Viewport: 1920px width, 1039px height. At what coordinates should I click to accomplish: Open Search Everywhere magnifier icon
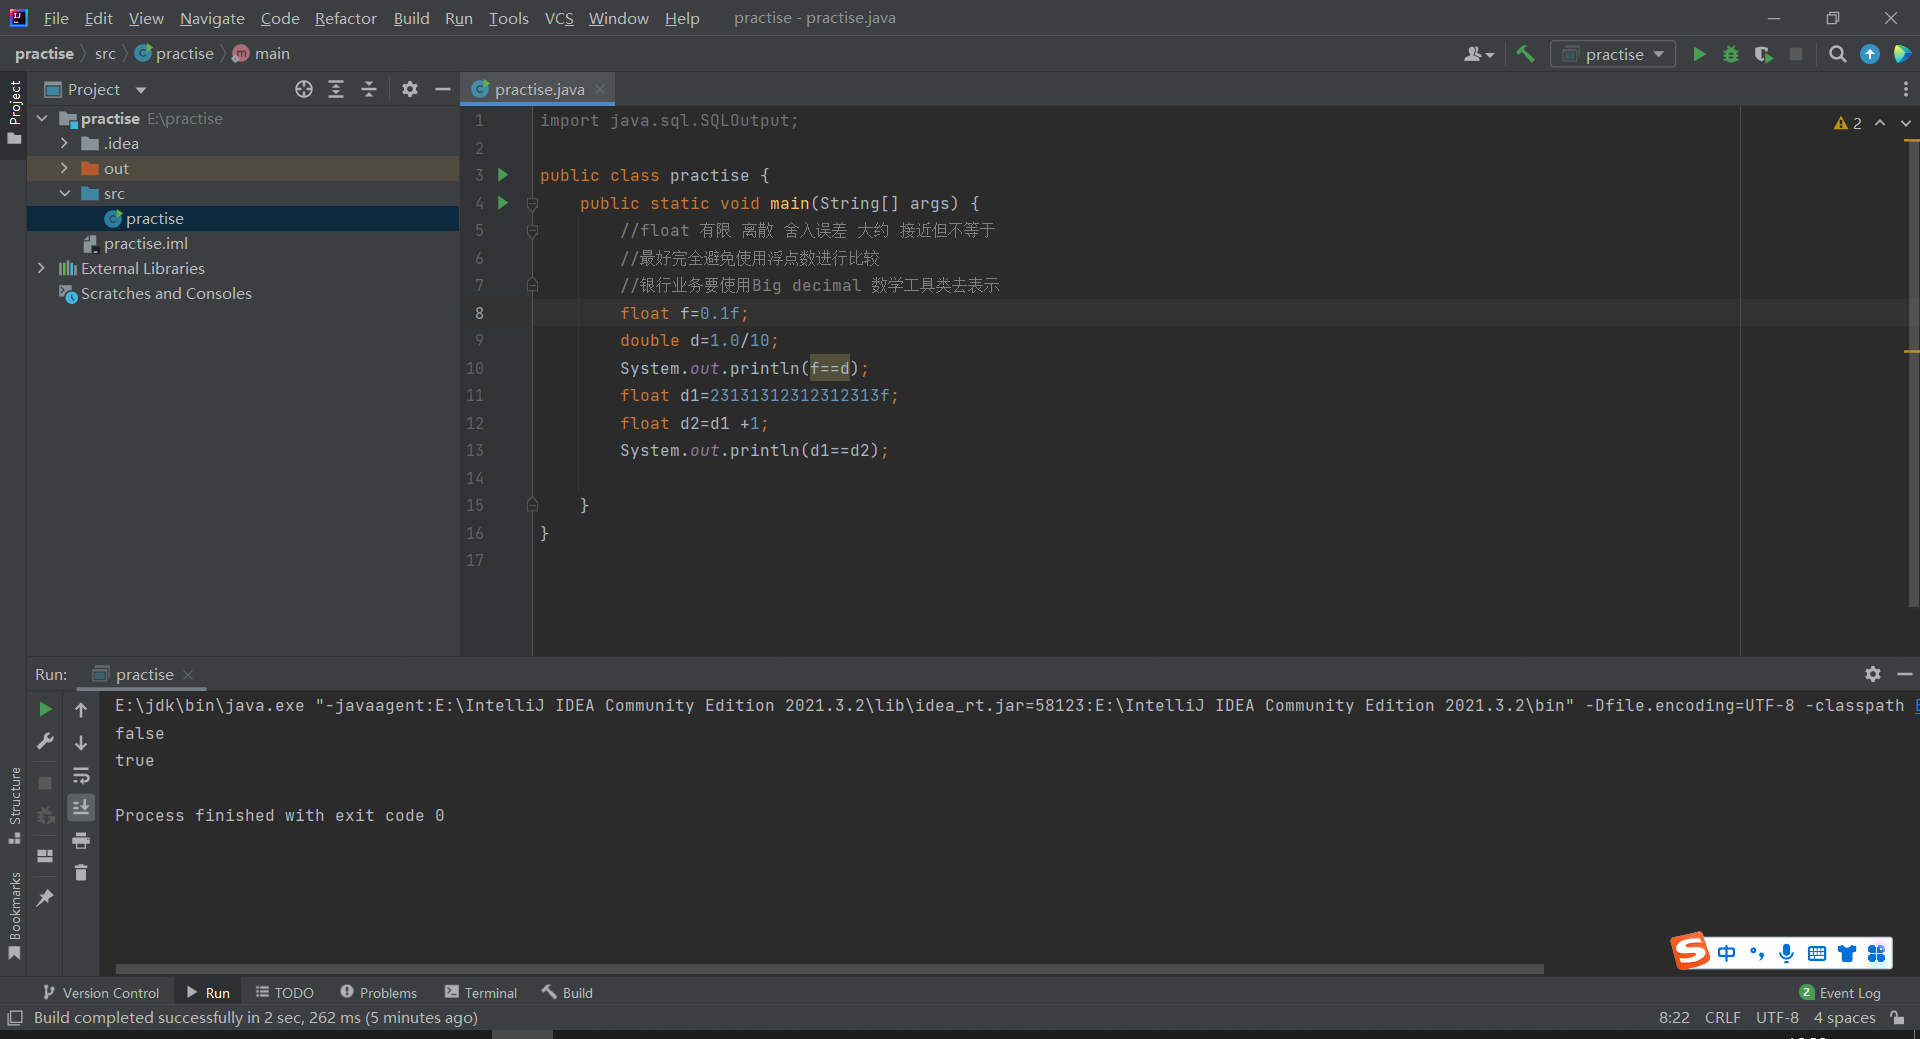(x=1837, y=54)
